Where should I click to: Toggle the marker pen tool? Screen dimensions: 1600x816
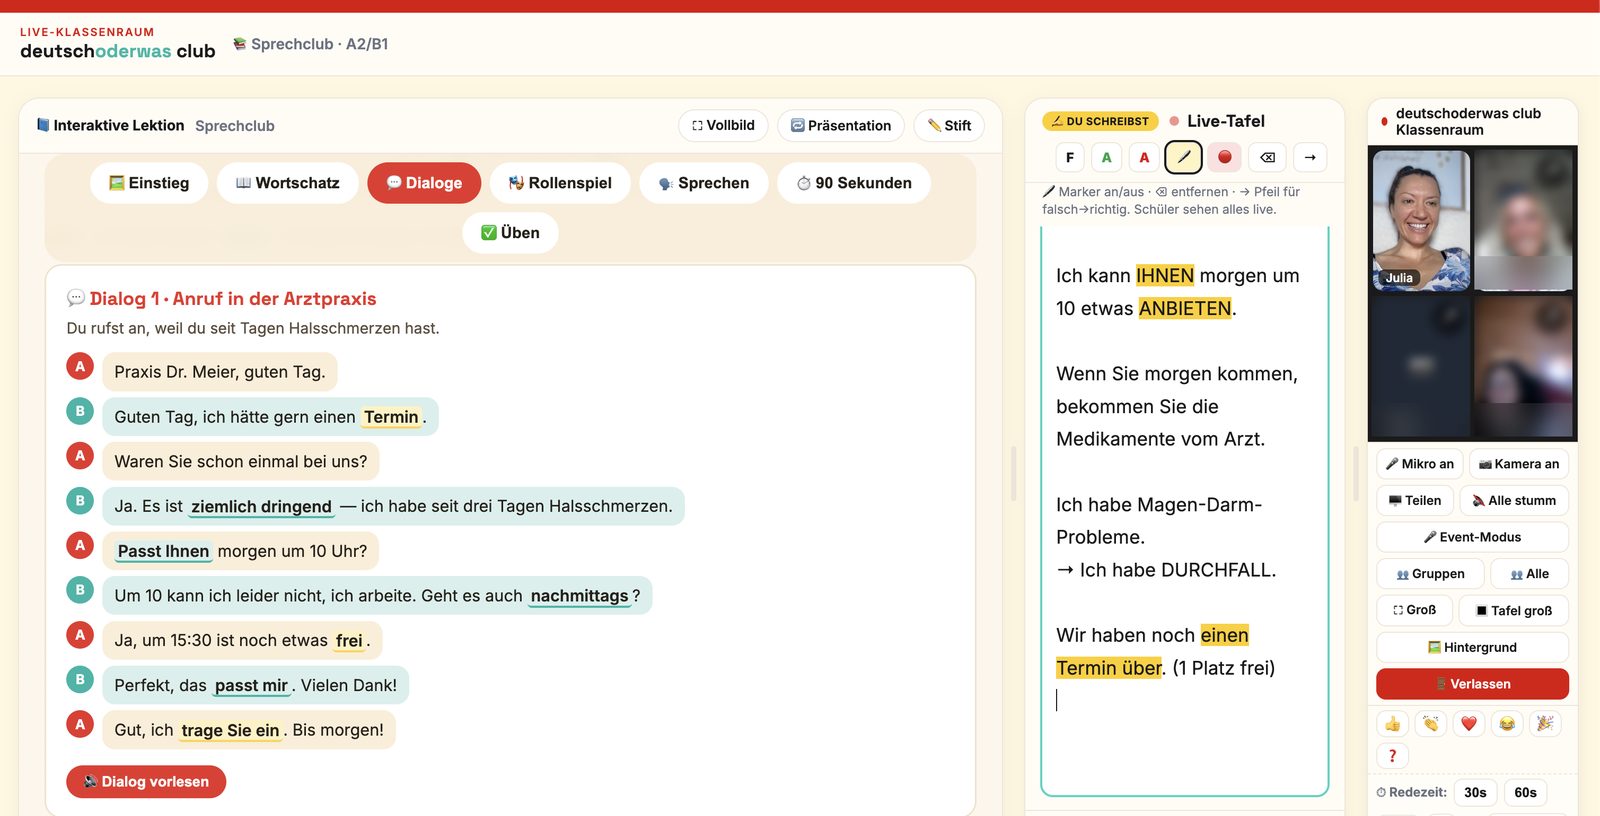1184,157
